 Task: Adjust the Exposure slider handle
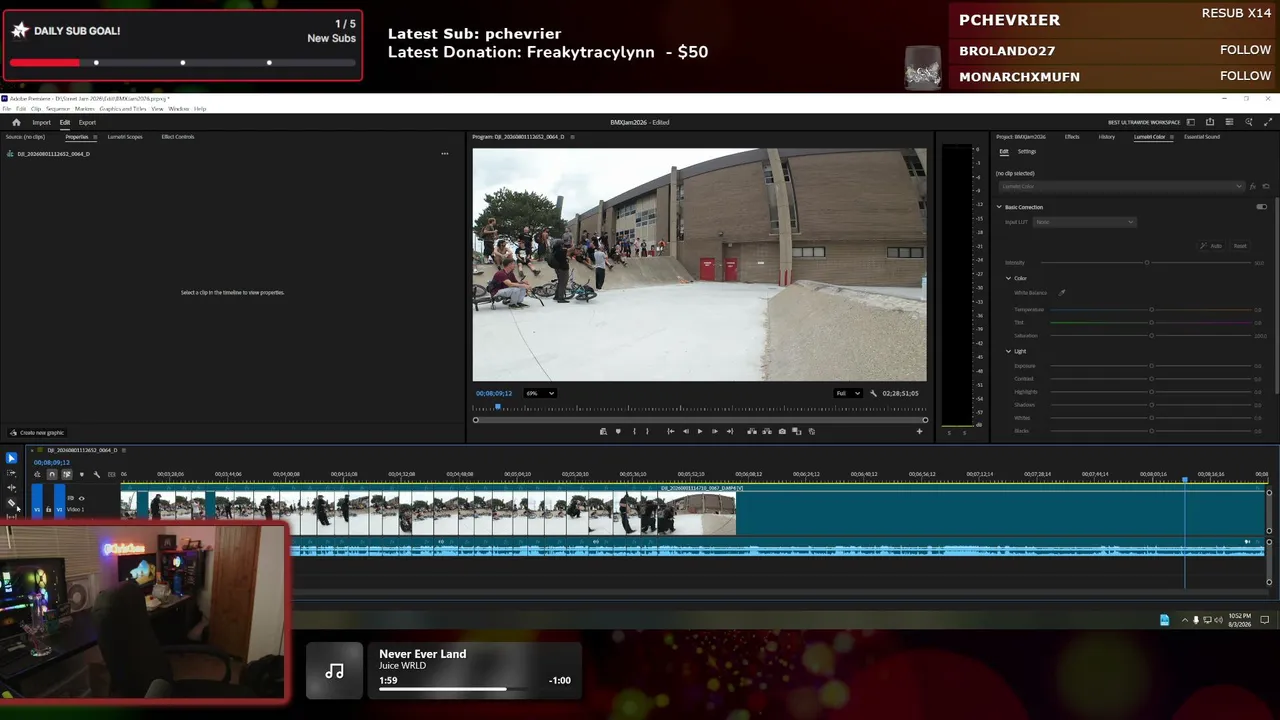click(x=1151, y=366)
